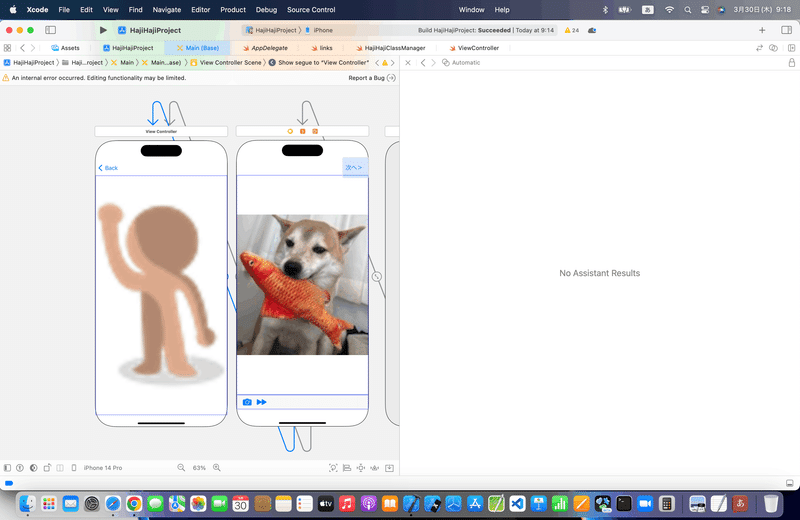The image size is (800, 520).
Task: Open the editor options icon
Action: pyautogui.click(x=773, y=48)
